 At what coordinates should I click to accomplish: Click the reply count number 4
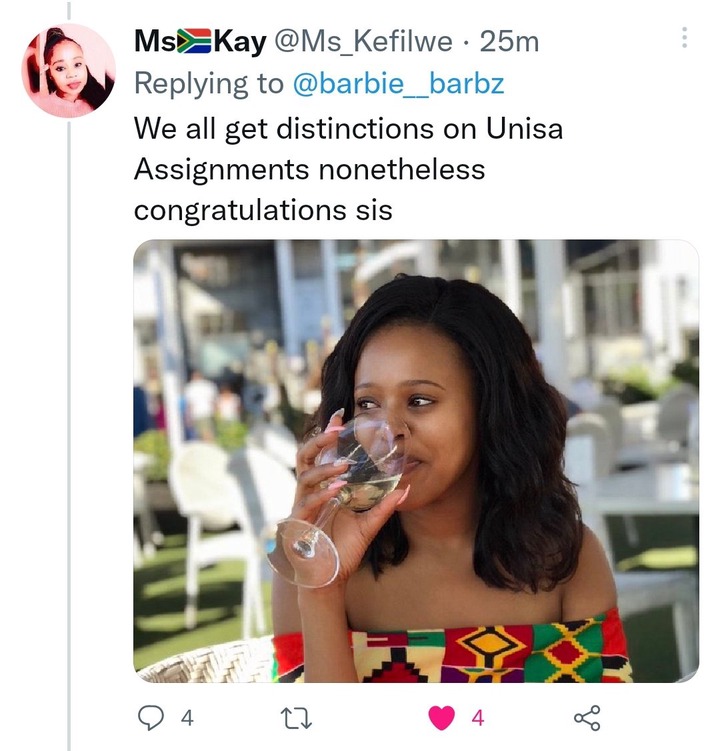(x=187, y=718)
